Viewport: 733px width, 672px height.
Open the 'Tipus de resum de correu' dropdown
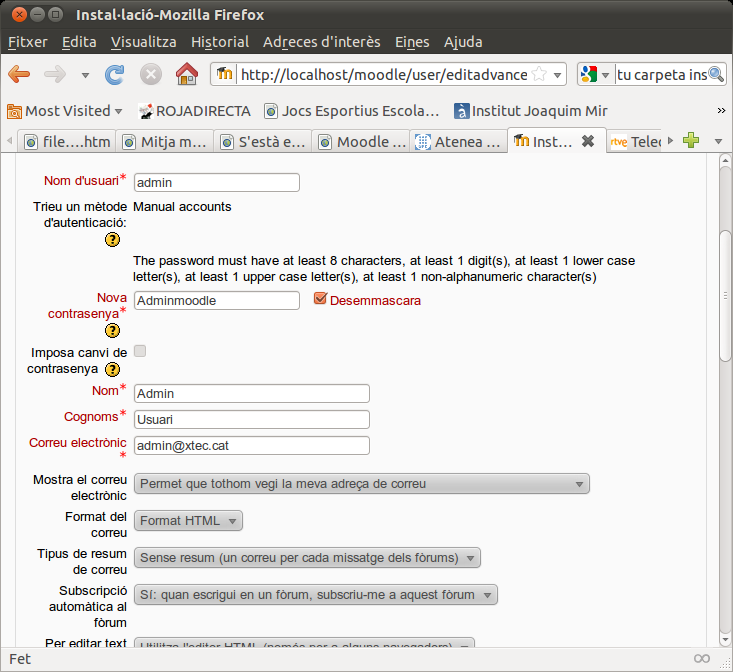307,557
